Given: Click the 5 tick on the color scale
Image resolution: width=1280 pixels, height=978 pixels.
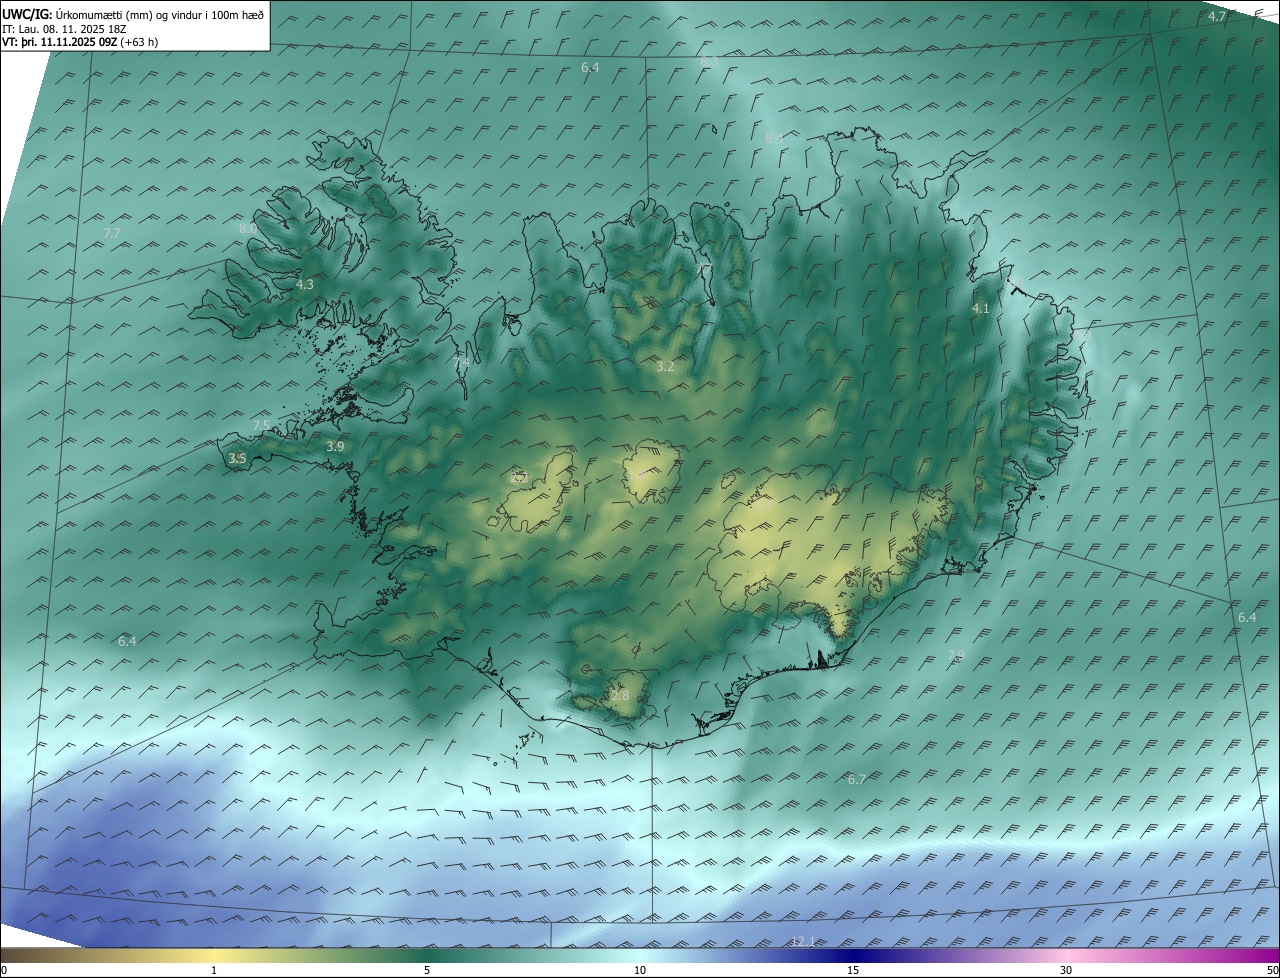Looking at the screenshot, I should click(x=427, y=970).
